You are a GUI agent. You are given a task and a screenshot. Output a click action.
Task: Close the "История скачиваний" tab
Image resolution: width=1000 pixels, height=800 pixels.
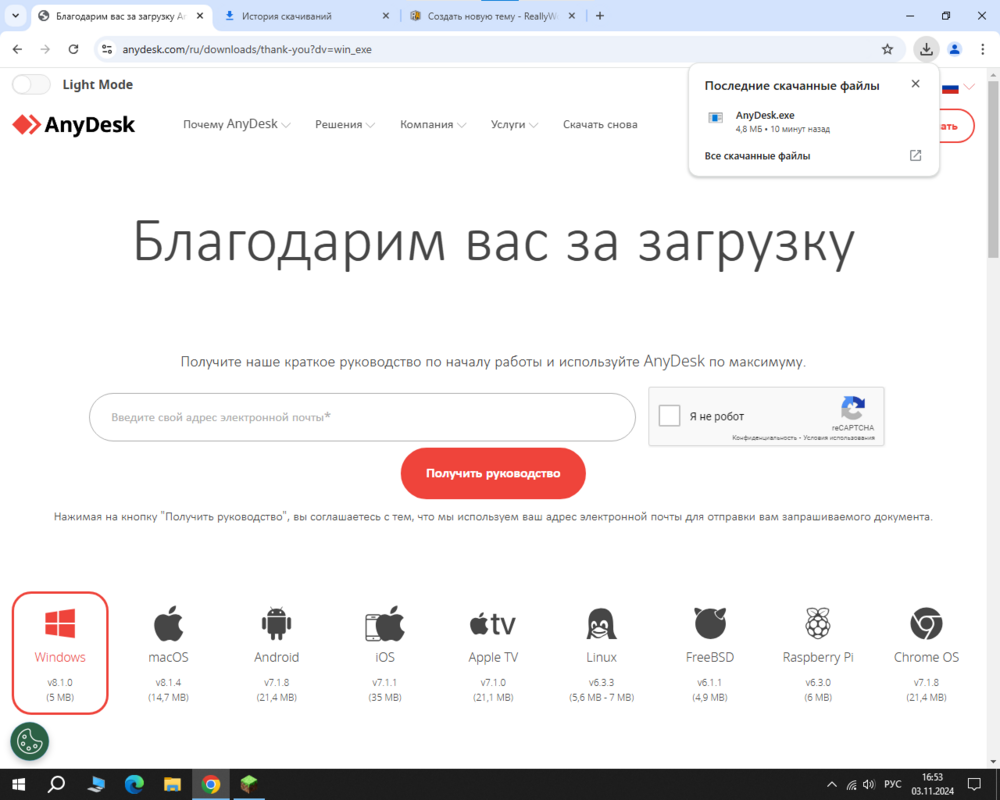pos(385,16)
